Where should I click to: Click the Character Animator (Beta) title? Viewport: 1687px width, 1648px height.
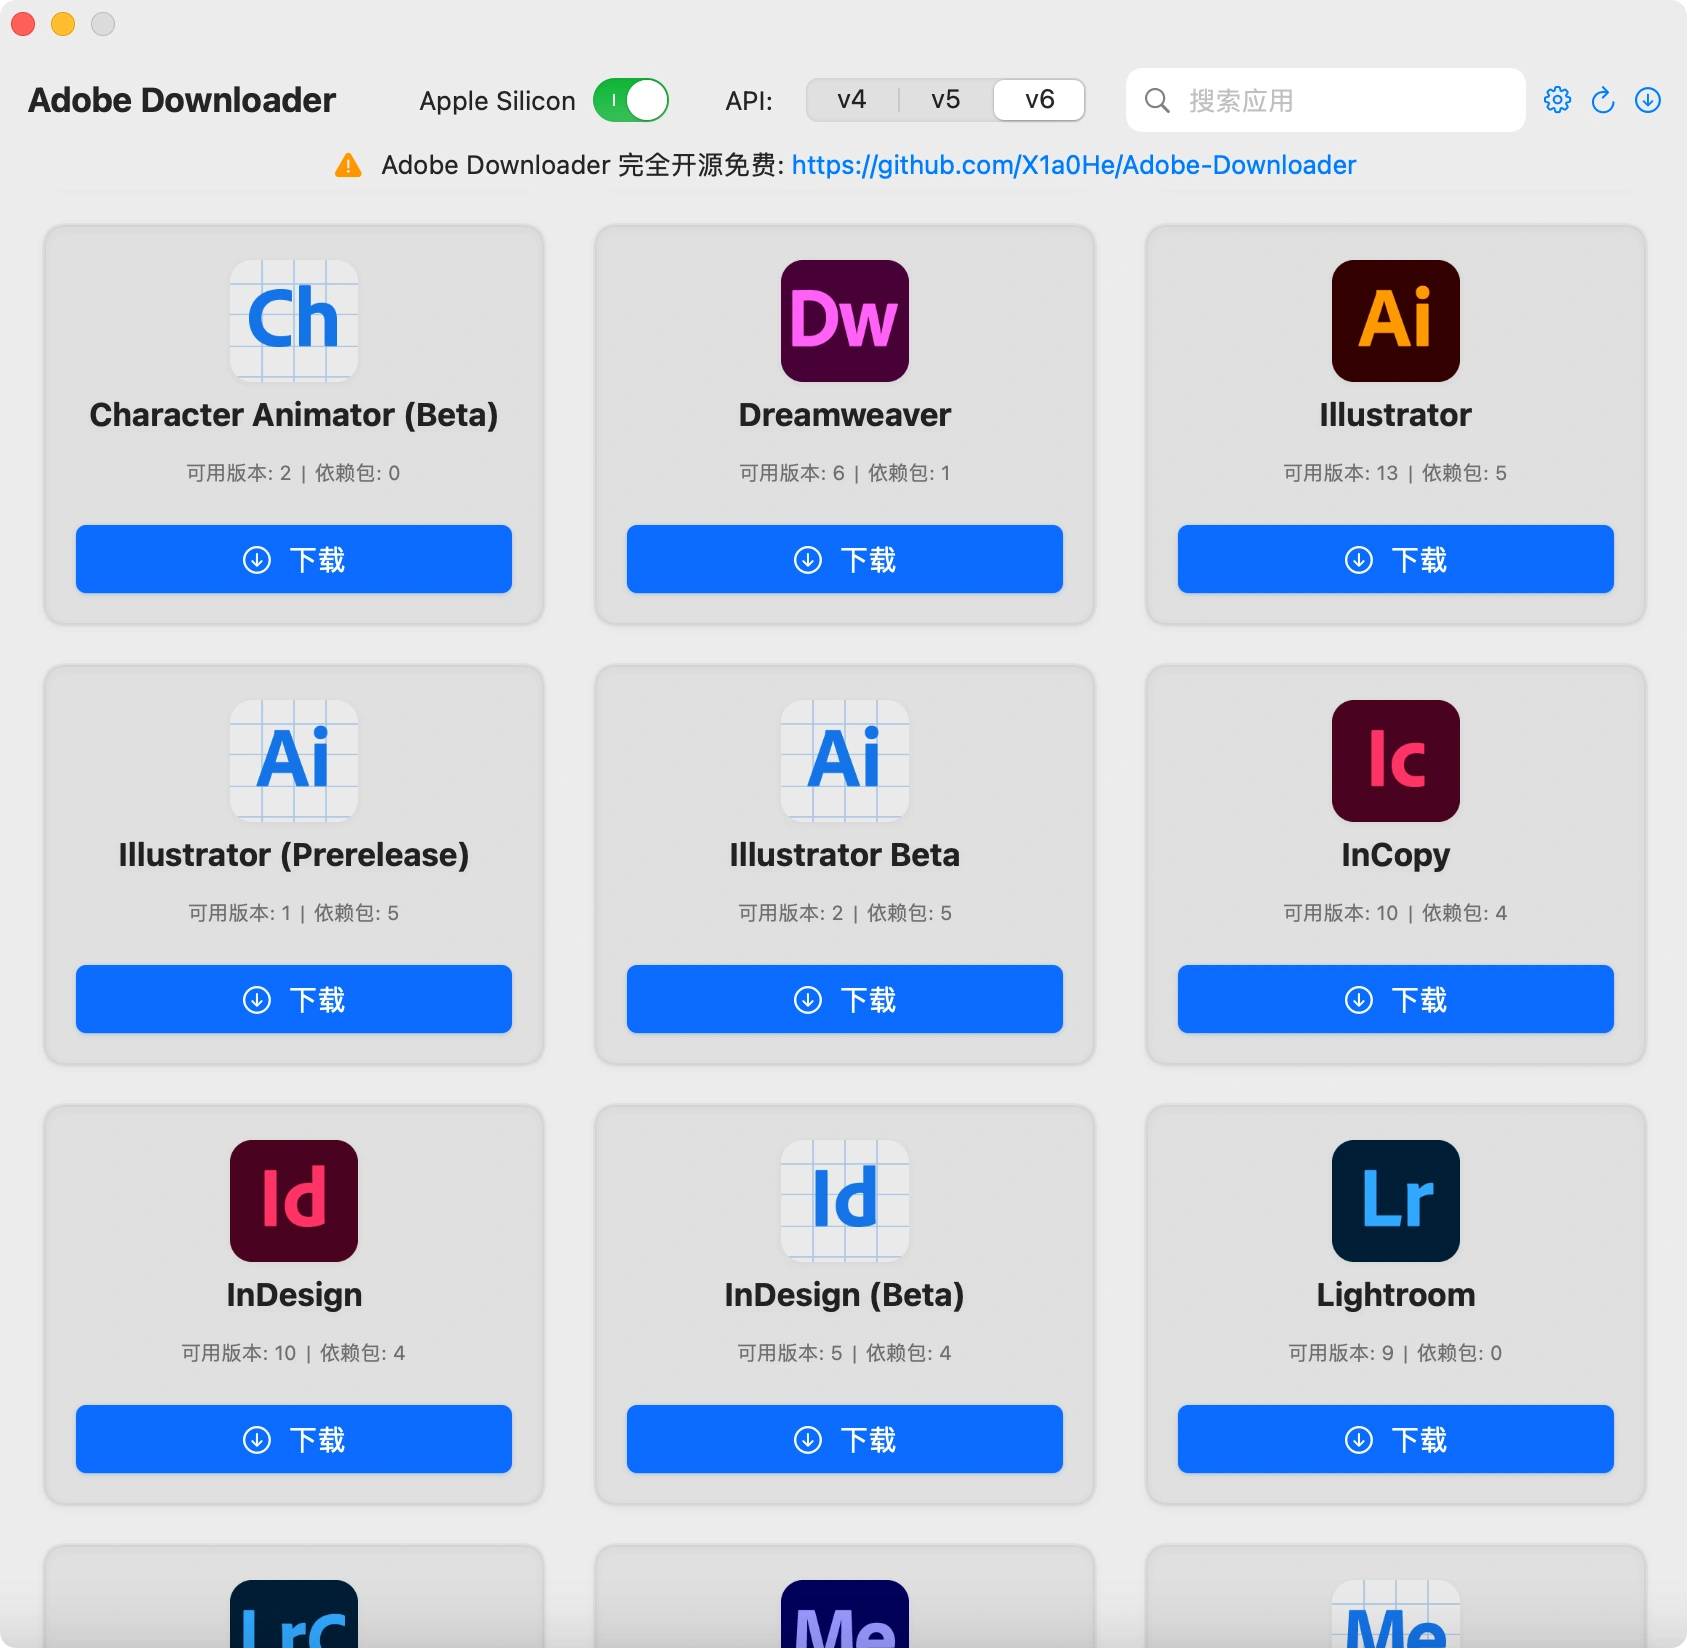294,415
